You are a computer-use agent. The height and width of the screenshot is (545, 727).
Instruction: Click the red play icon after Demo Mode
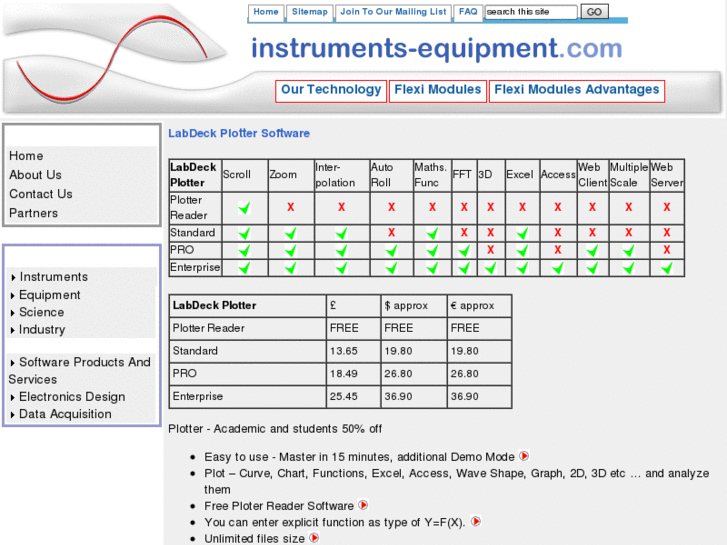(x=524, y=456)
